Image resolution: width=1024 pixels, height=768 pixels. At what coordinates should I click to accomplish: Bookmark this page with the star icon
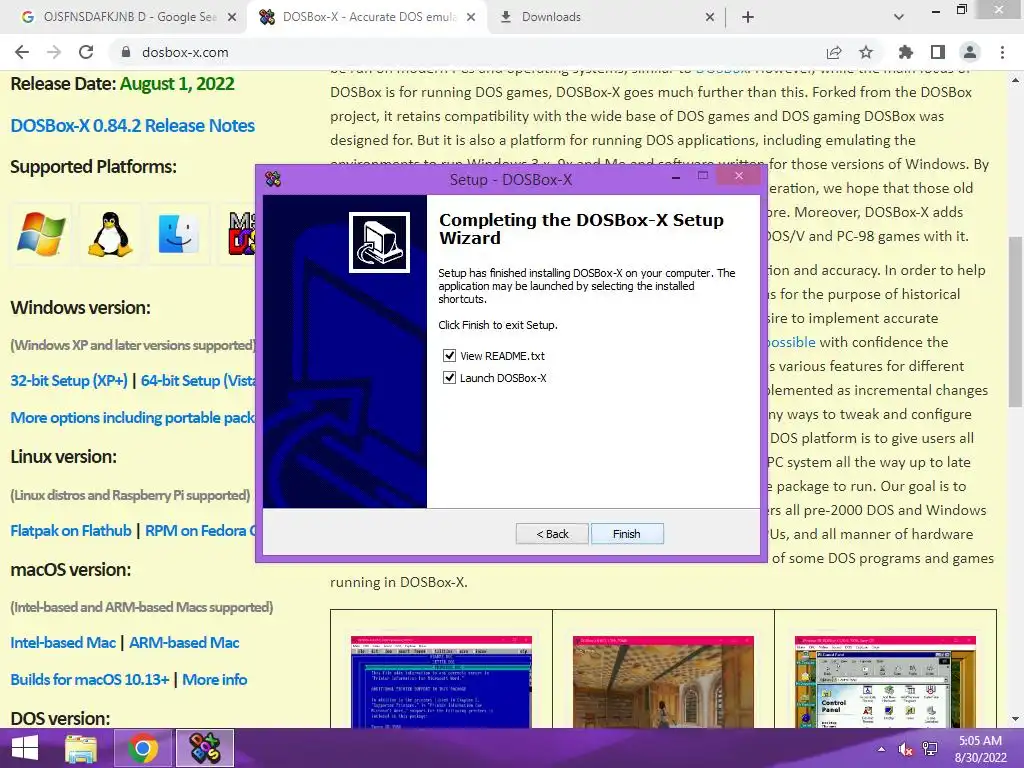pyautogui.click(x=866, y=52)
